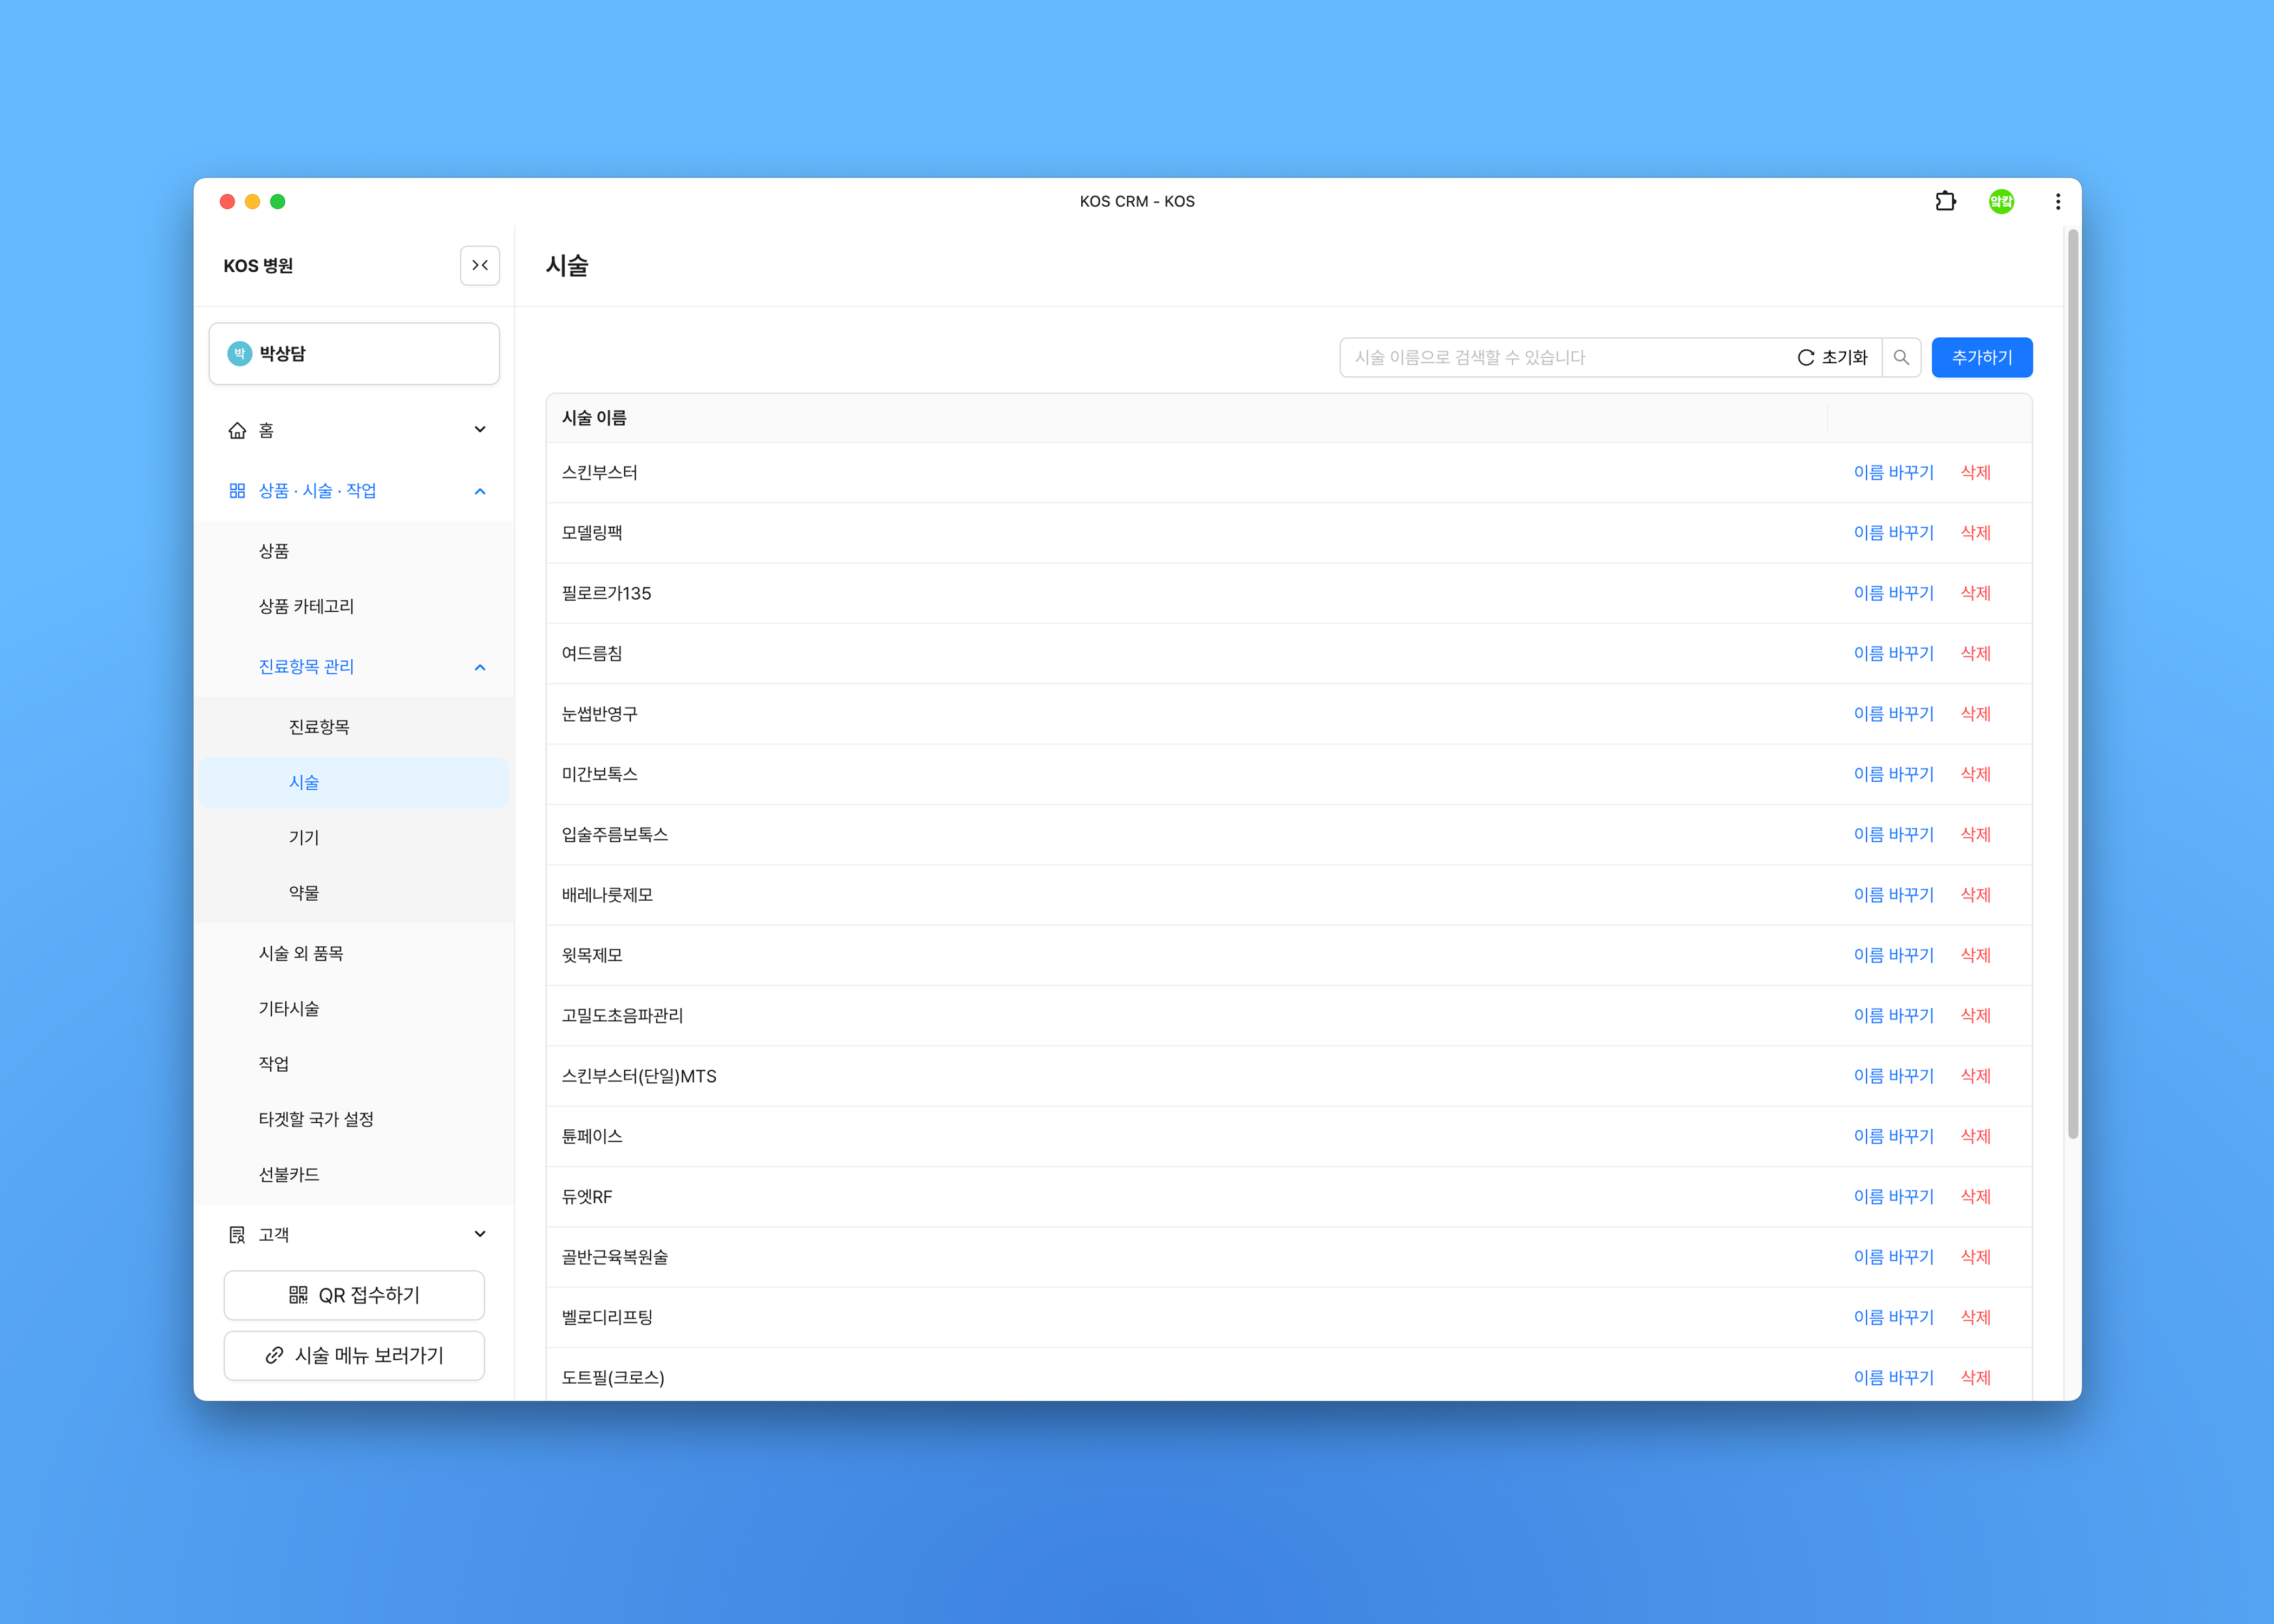Select the 시술 submenu item
The image size is (2274, 1624).
(x=354, y=782)
